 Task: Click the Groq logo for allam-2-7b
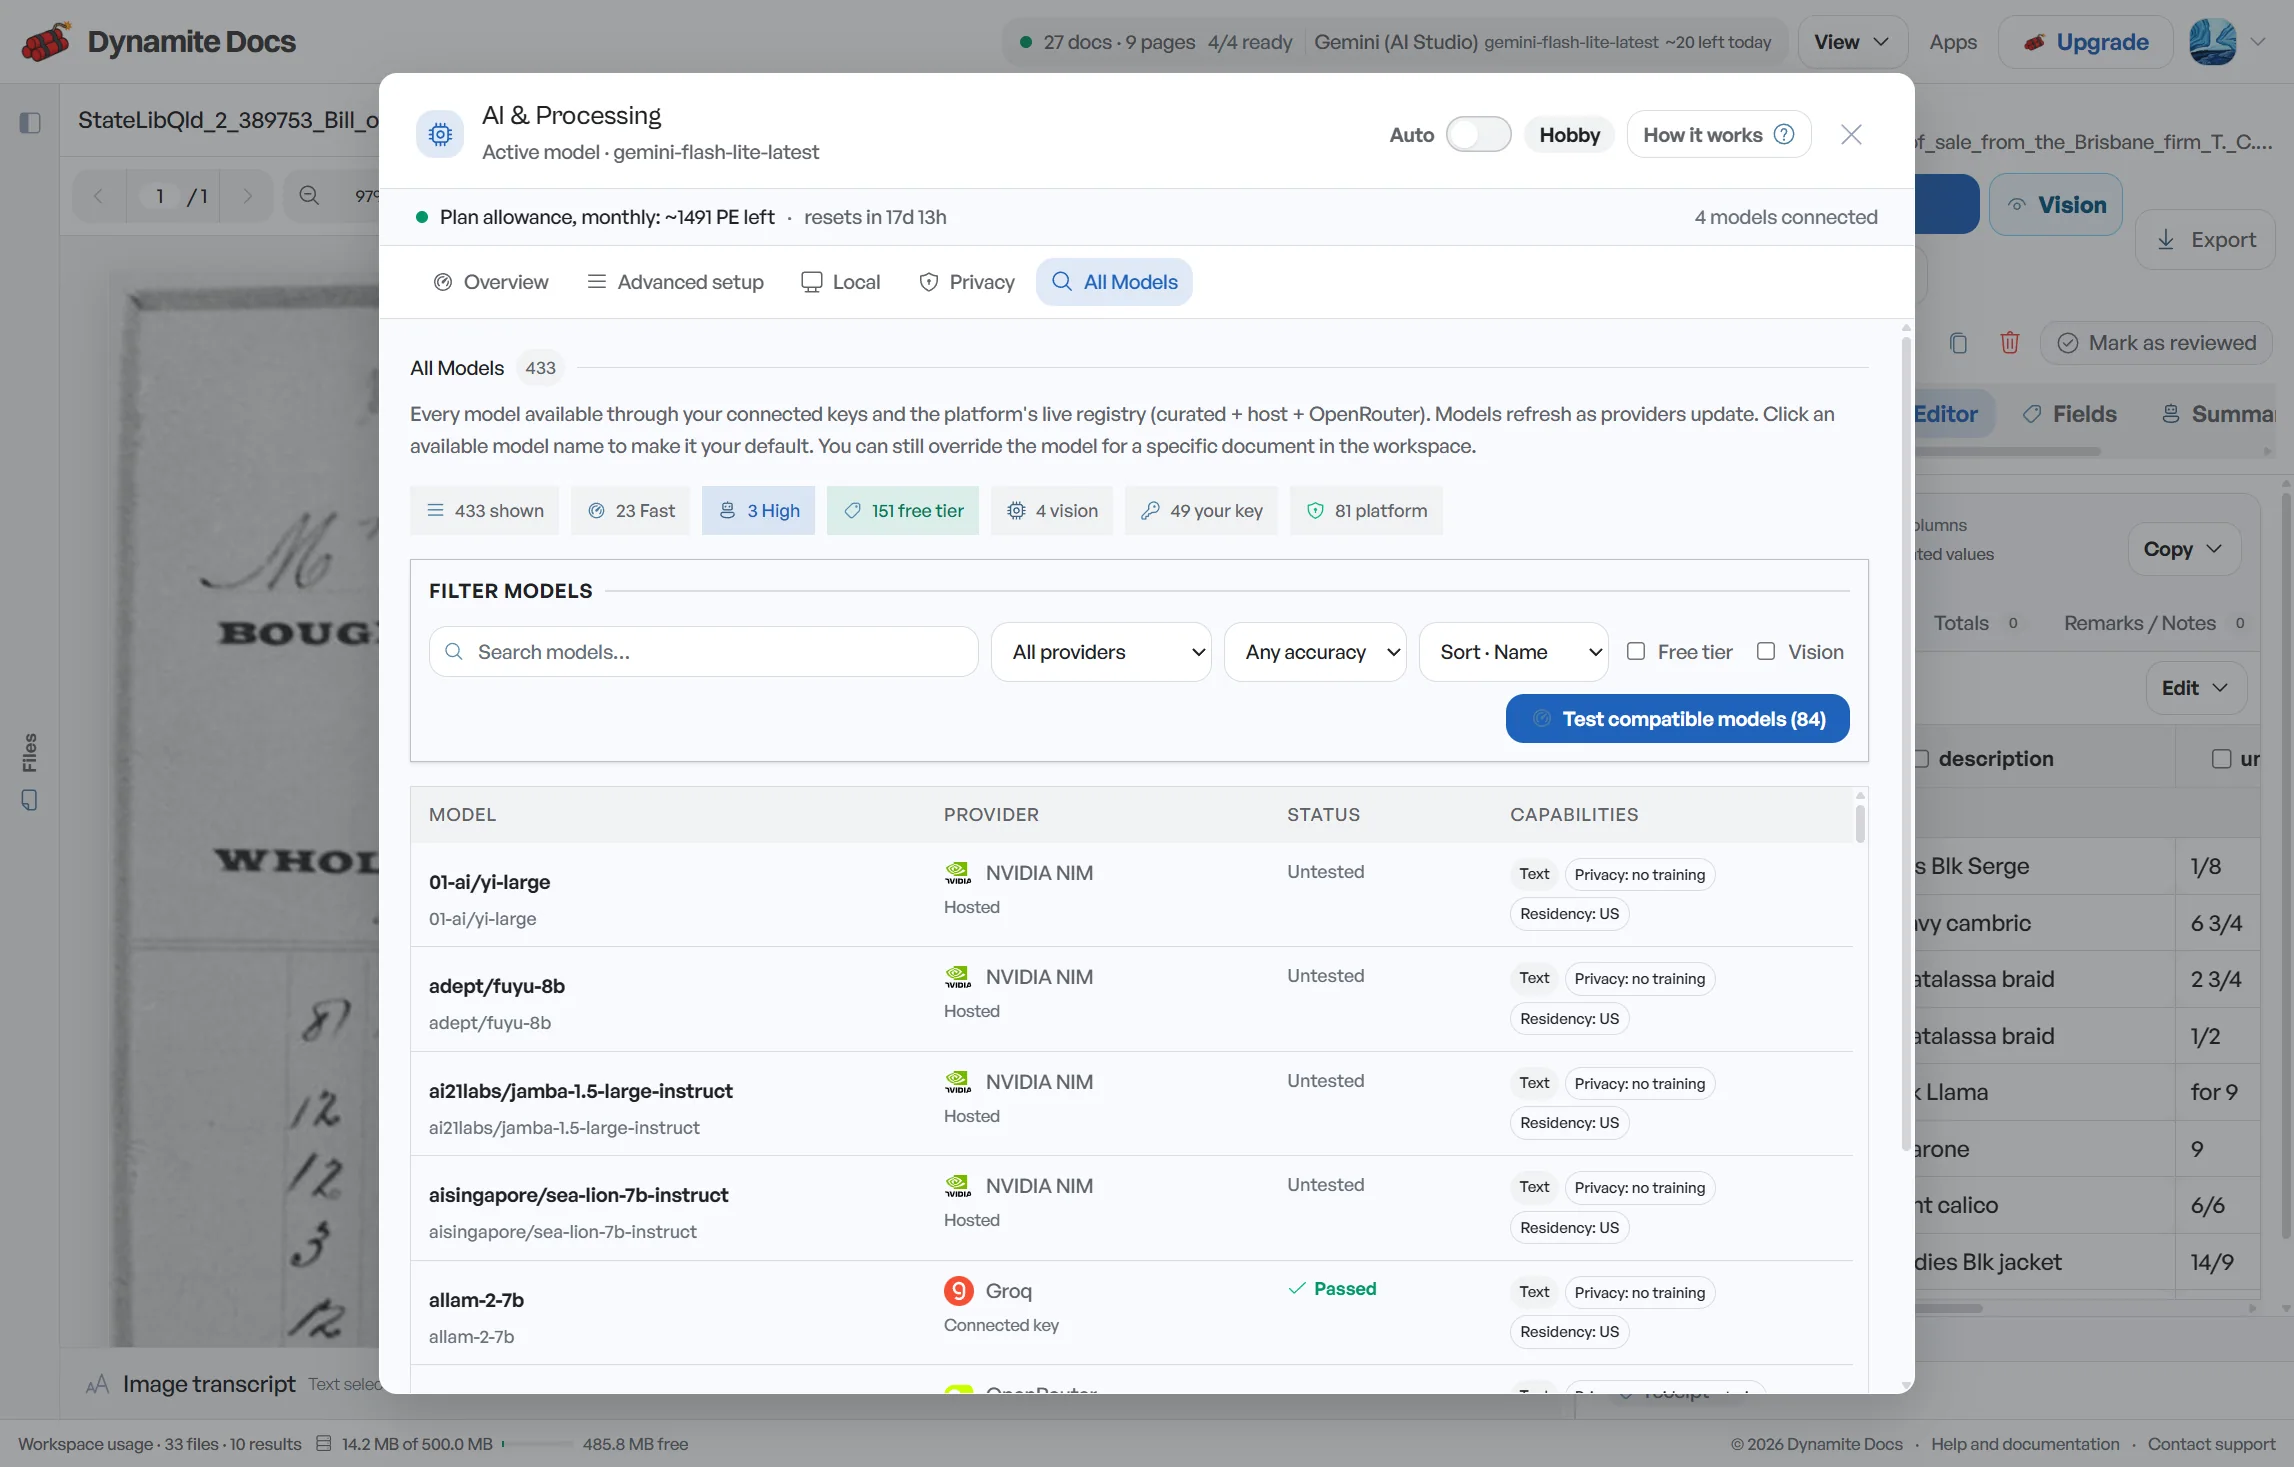point(958,1291)
